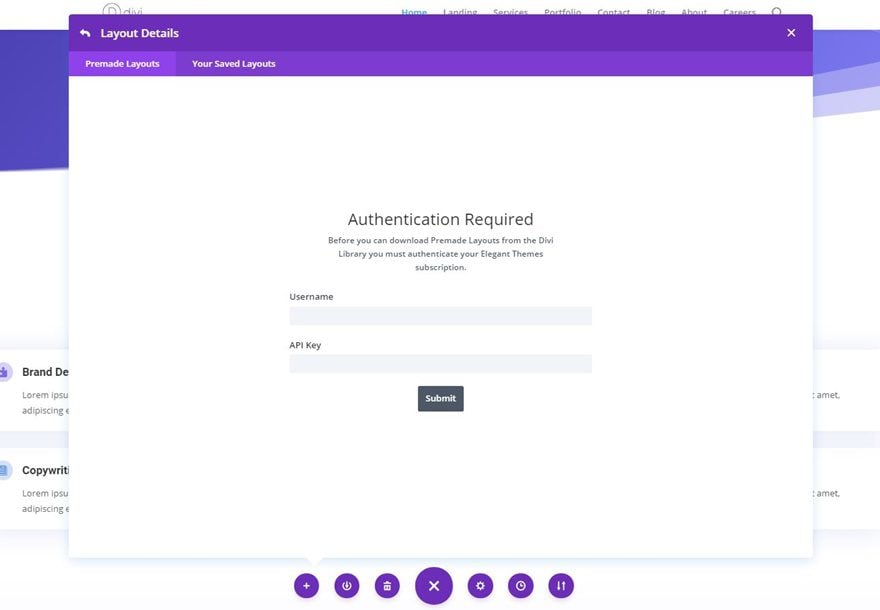Switch to the Premade Layouts tab
This screenshot has width=880, height=610.
coord(122,63)
